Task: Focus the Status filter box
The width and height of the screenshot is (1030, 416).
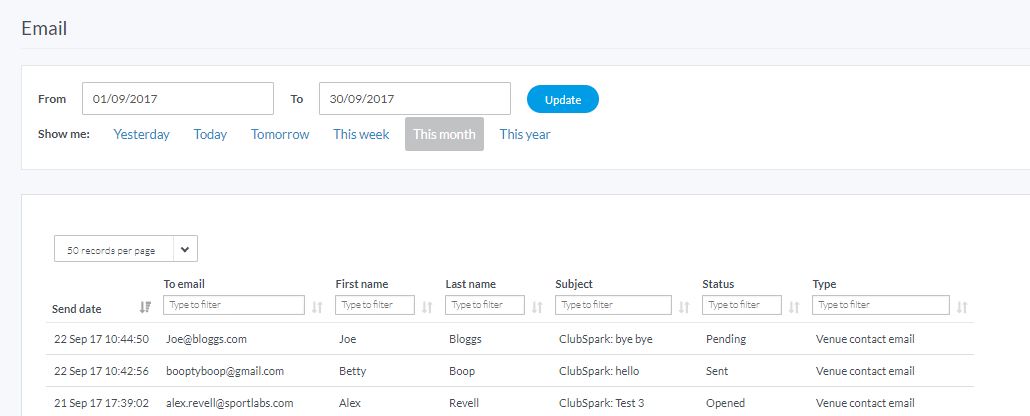Action: [741, 305]
